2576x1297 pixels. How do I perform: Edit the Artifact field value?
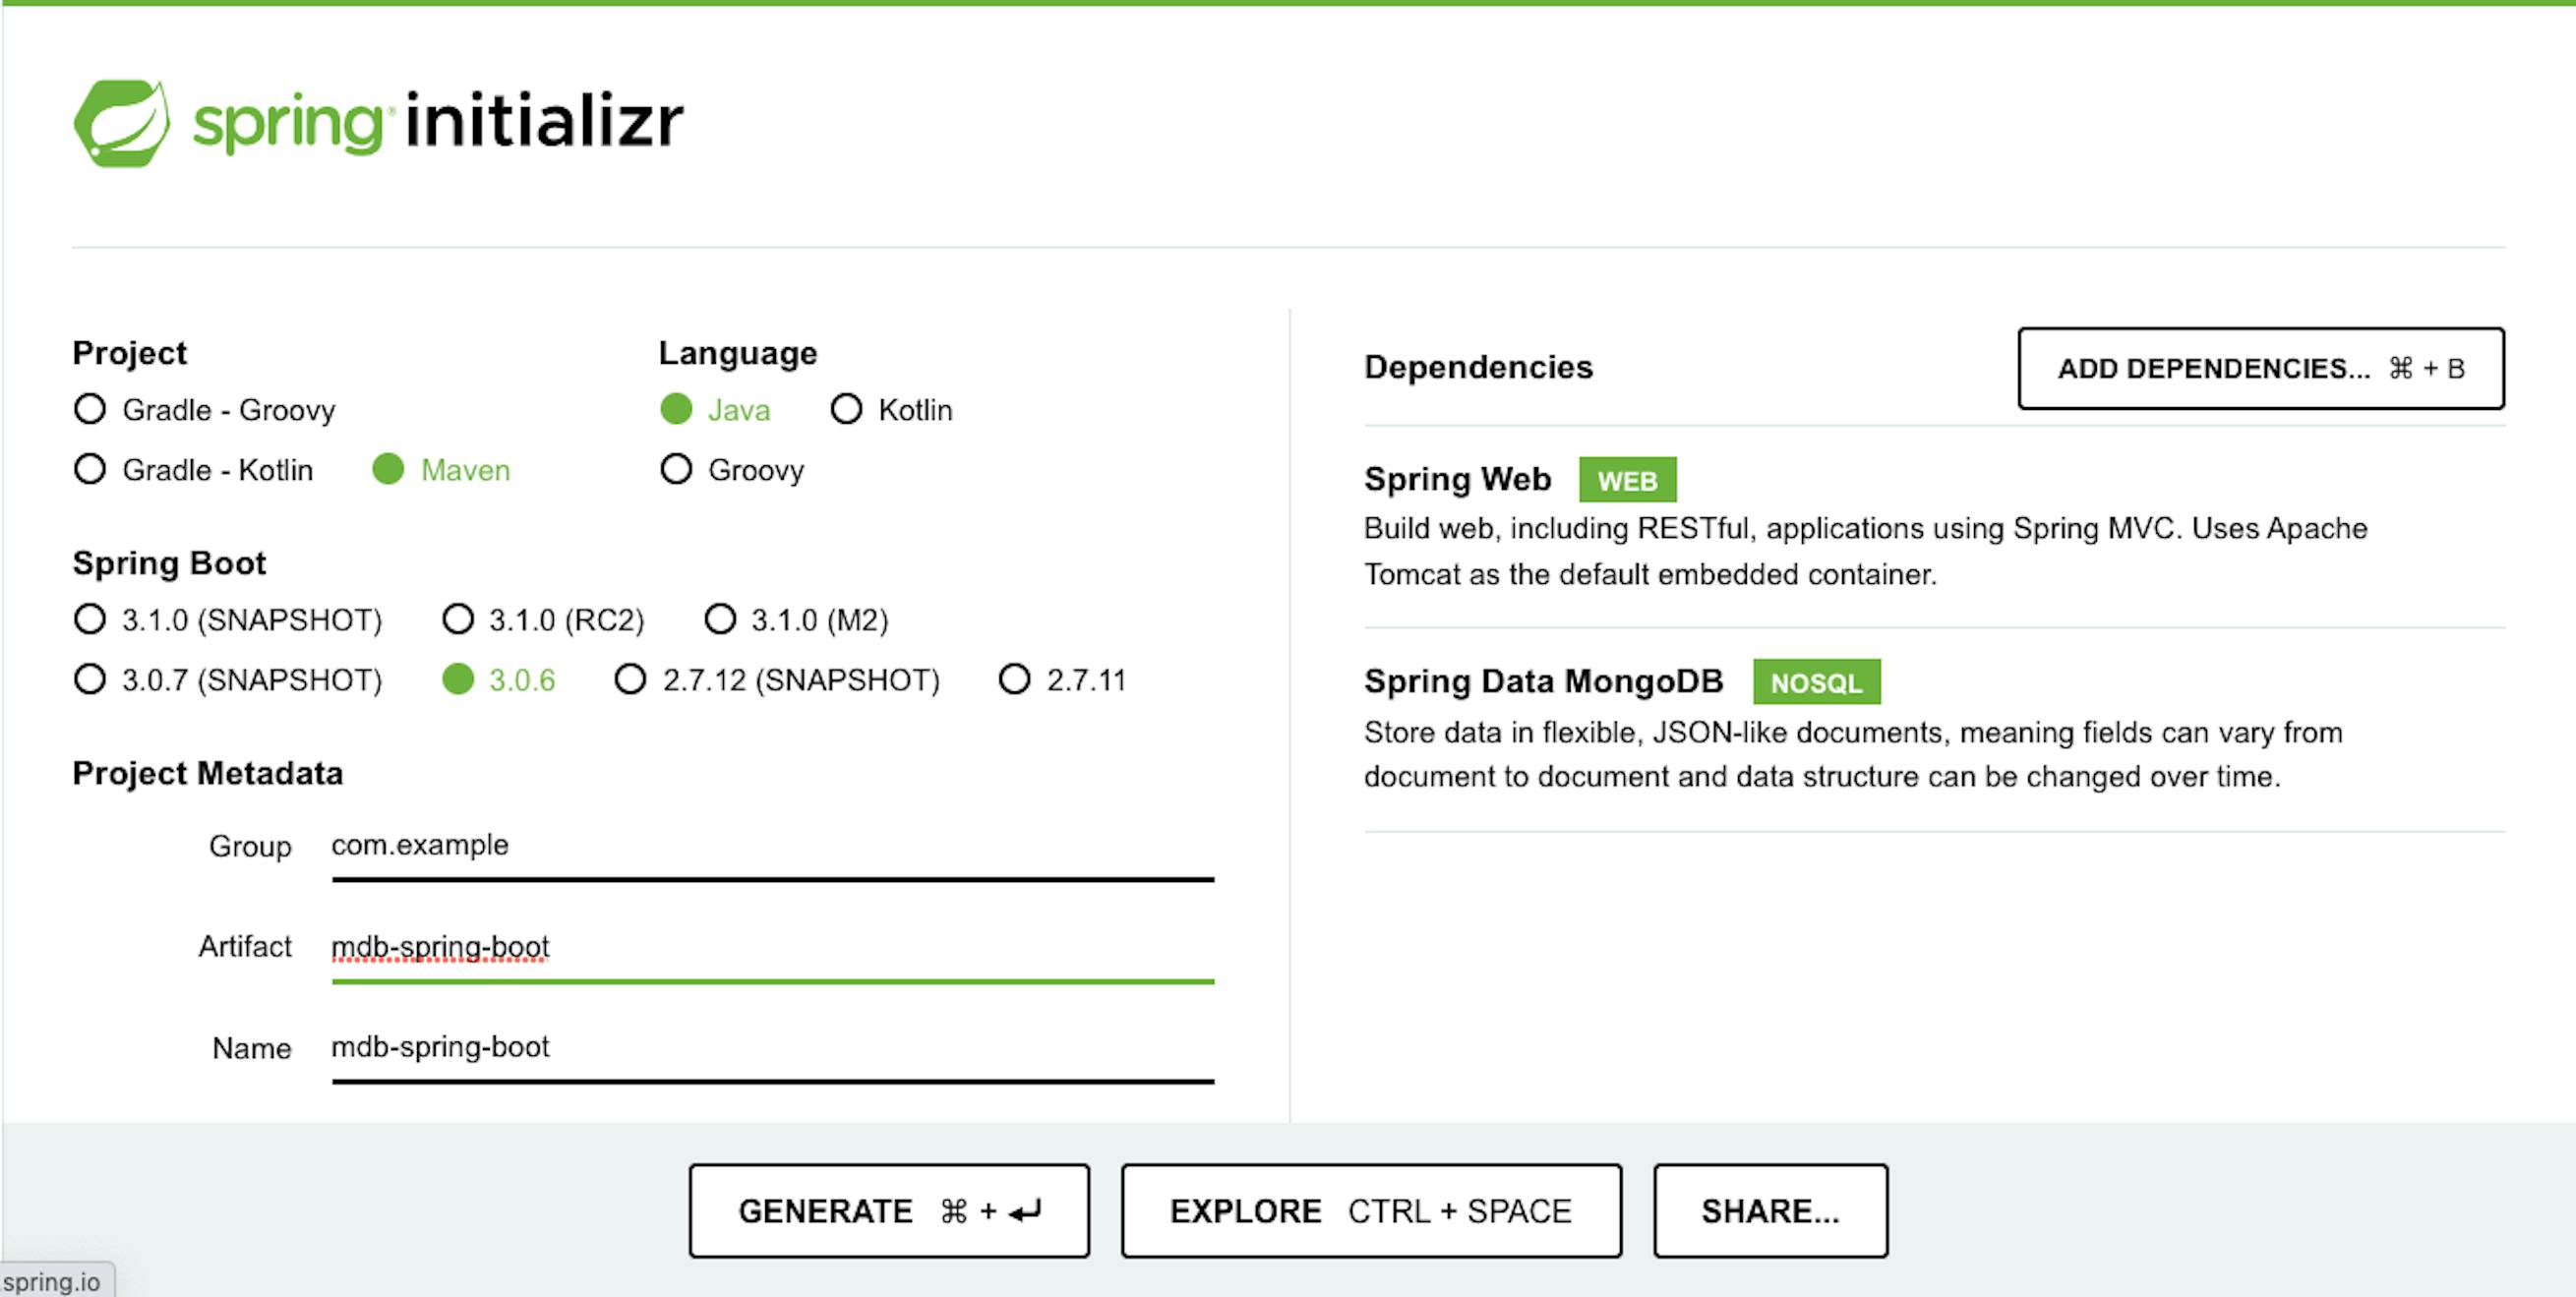point(700,946)
